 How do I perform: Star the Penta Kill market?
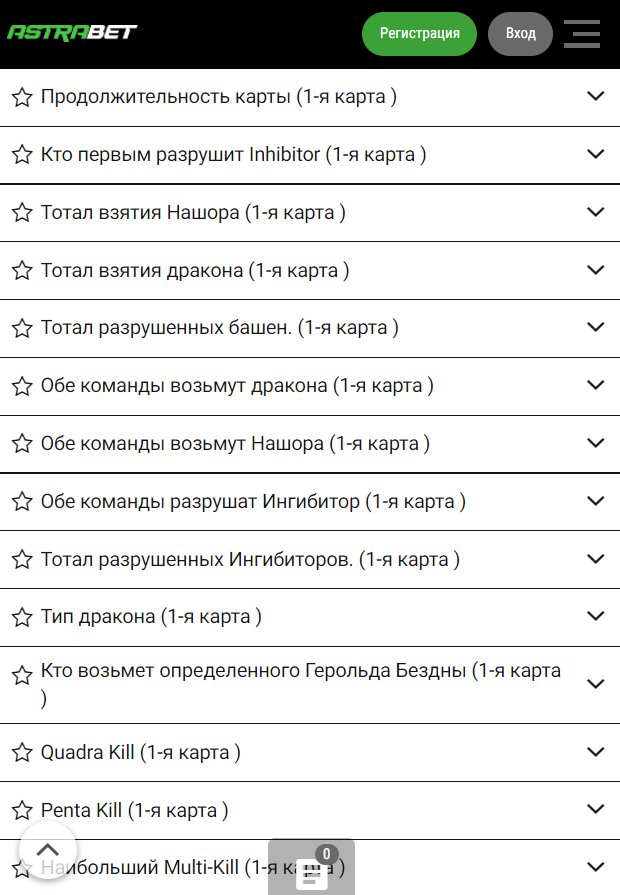22,811
